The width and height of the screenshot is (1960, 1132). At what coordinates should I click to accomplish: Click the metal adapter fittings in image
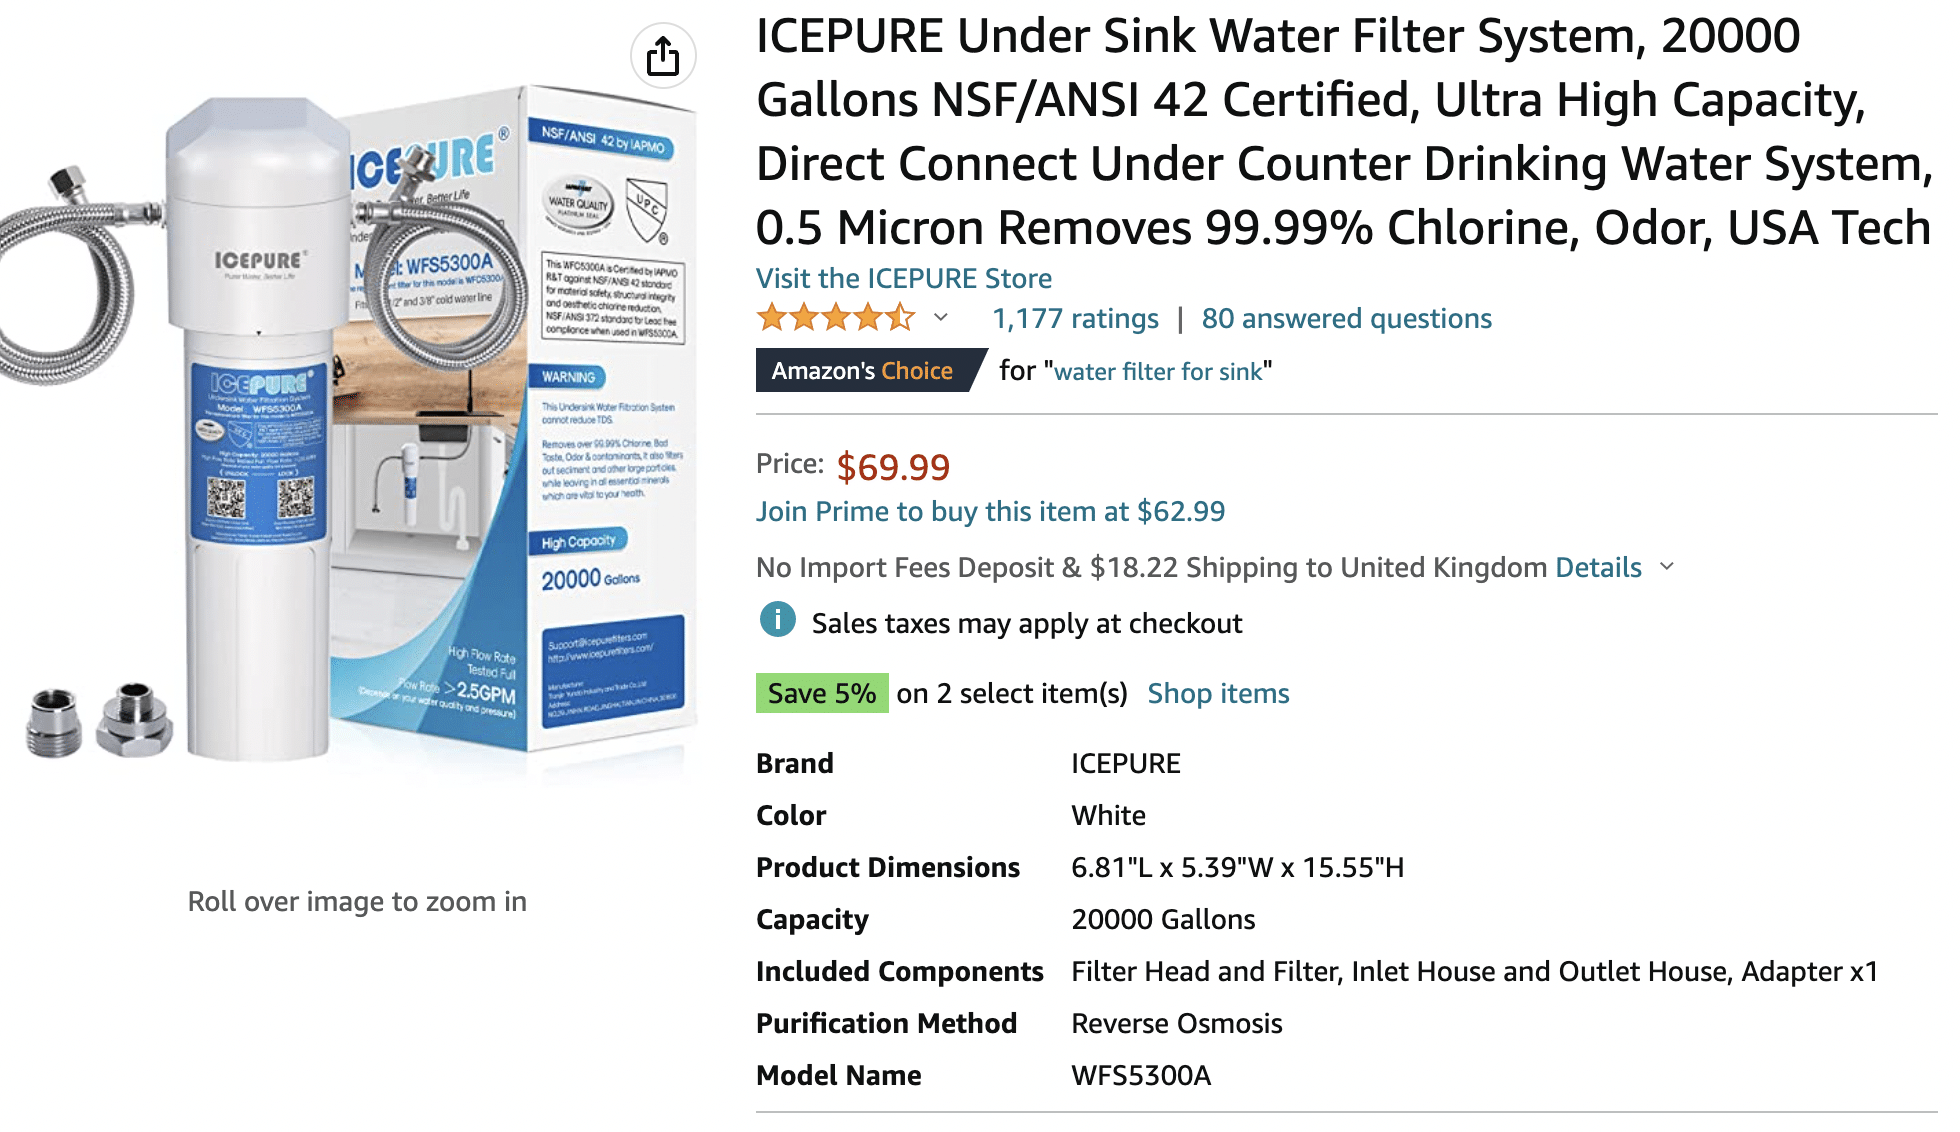pos(98,720)
